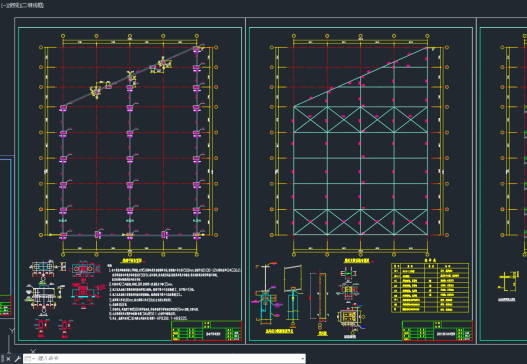Open command line customize wrench menu
527x364 pixels.
click(17, 359)
